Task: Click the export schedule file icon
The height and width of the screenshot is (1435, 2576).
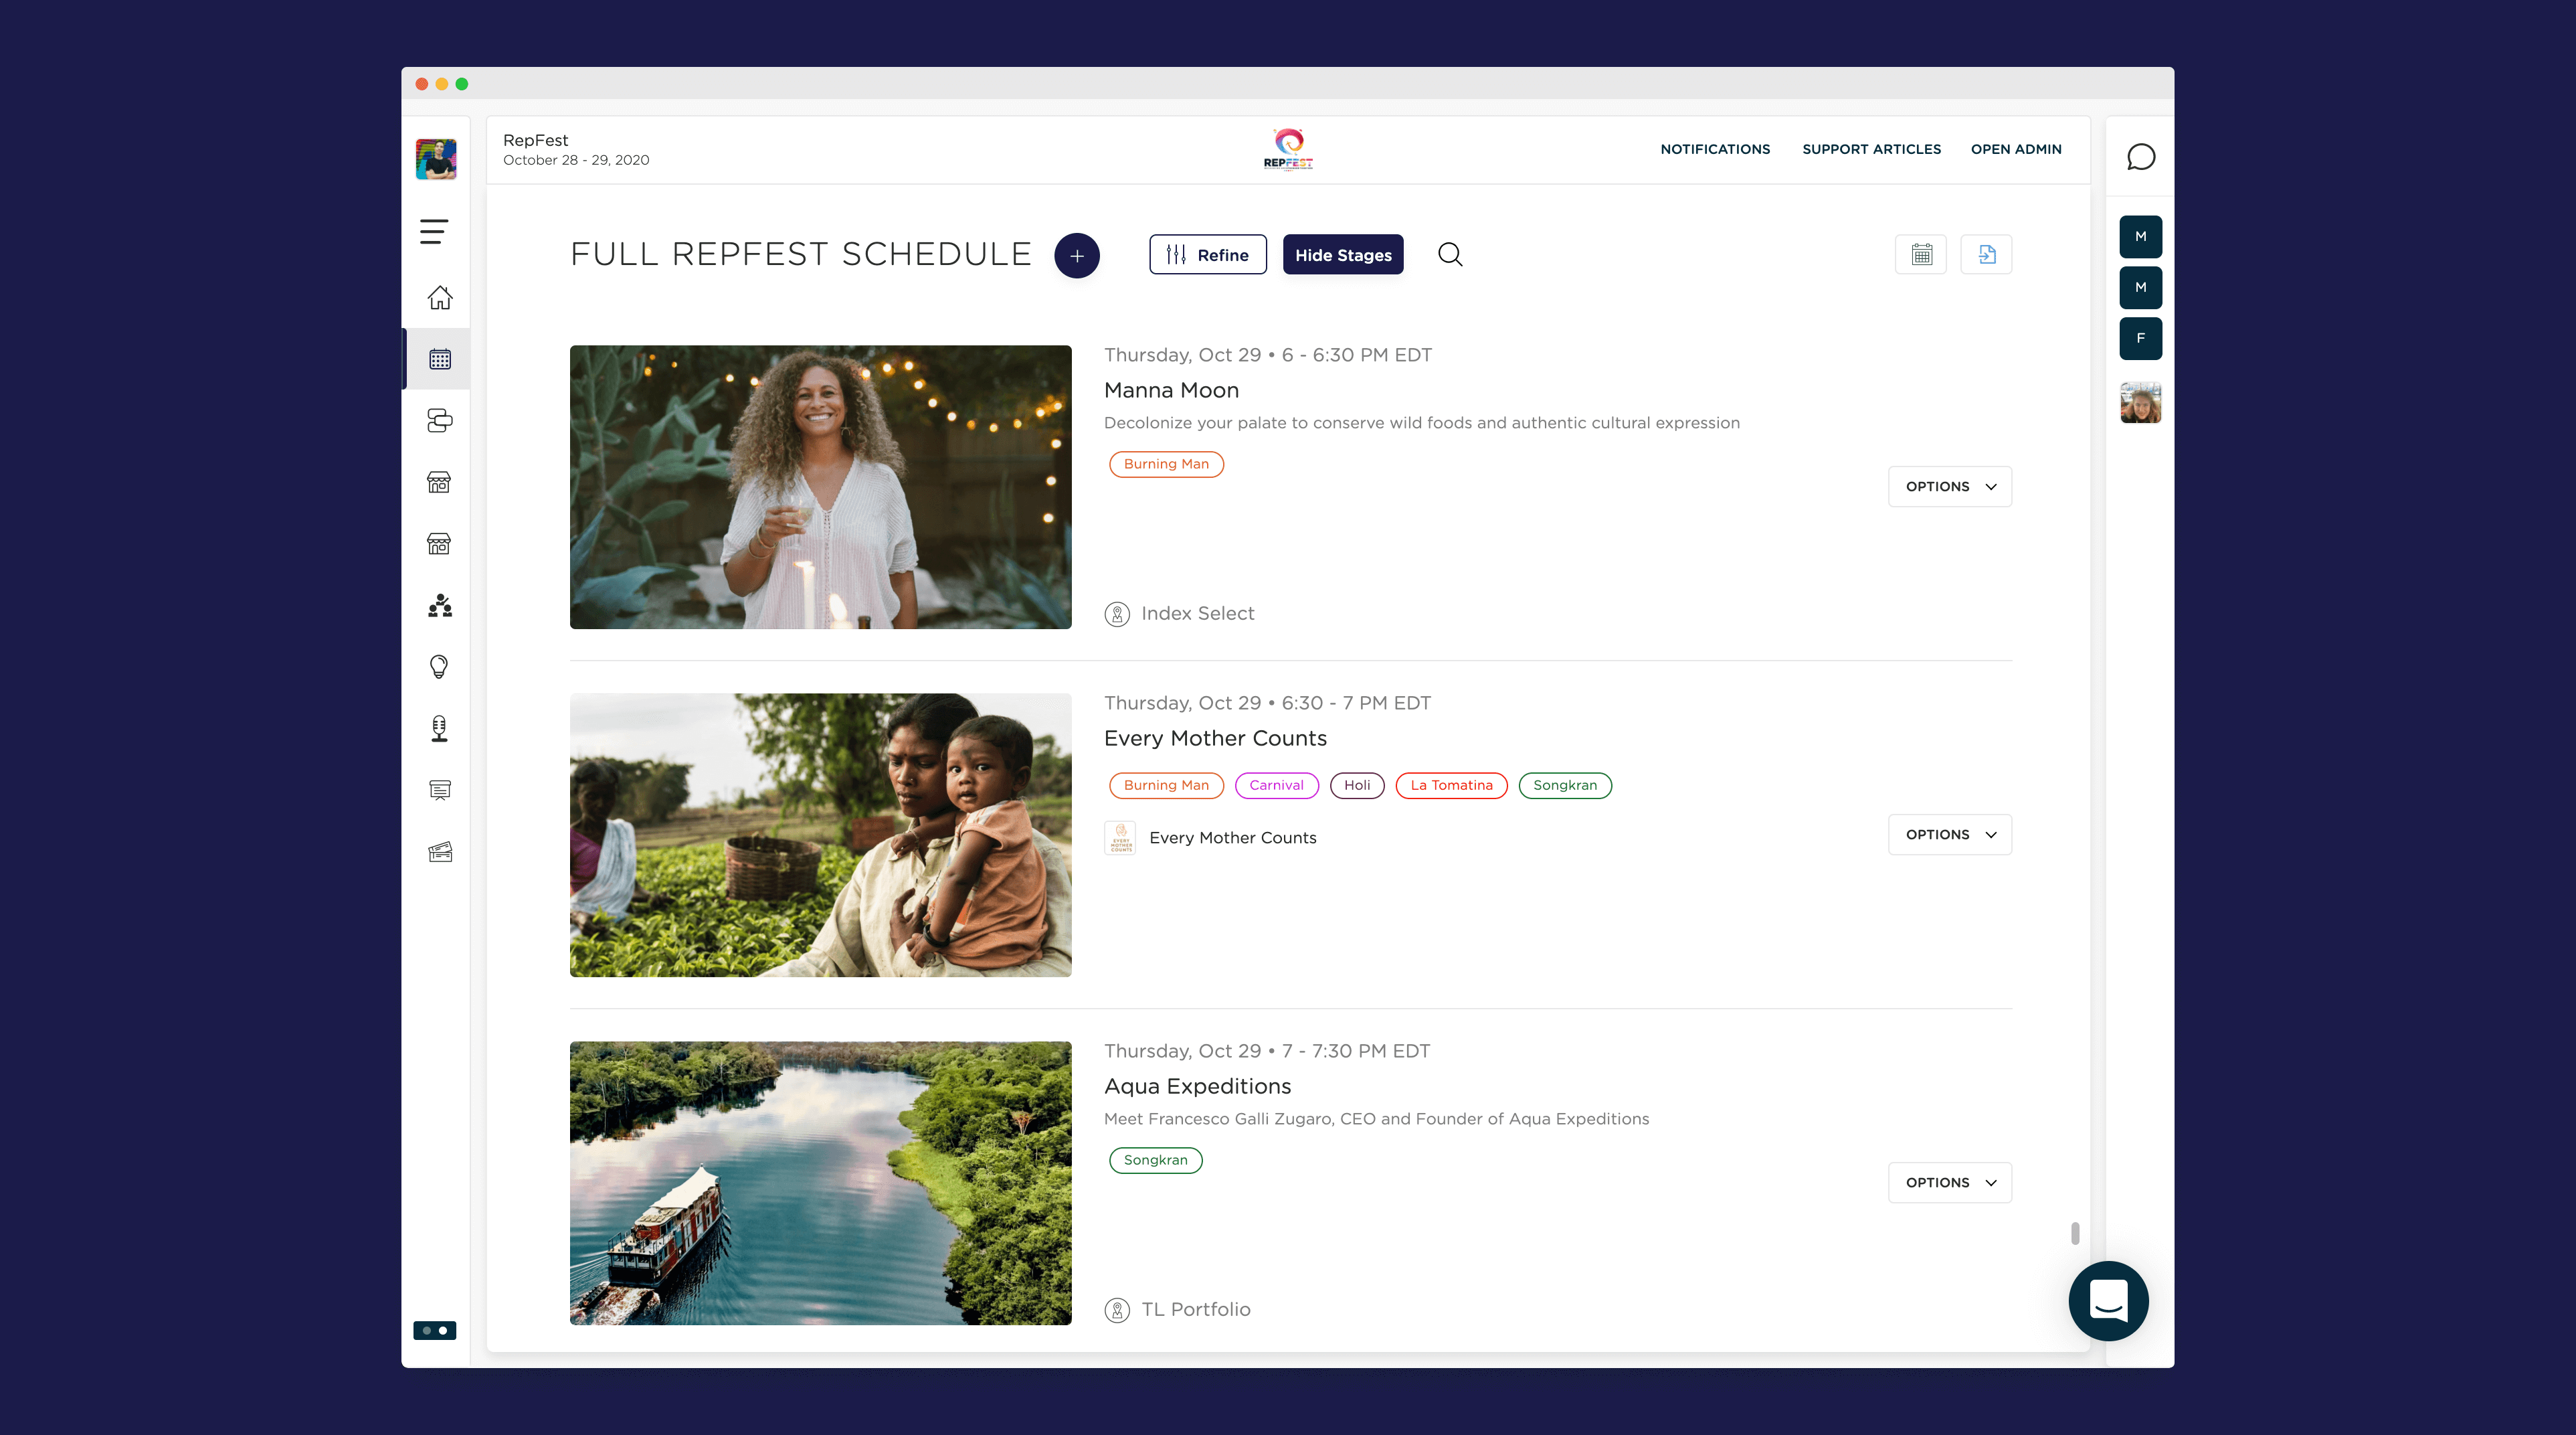Action: pyautogui.click(x=1986, y=255)
